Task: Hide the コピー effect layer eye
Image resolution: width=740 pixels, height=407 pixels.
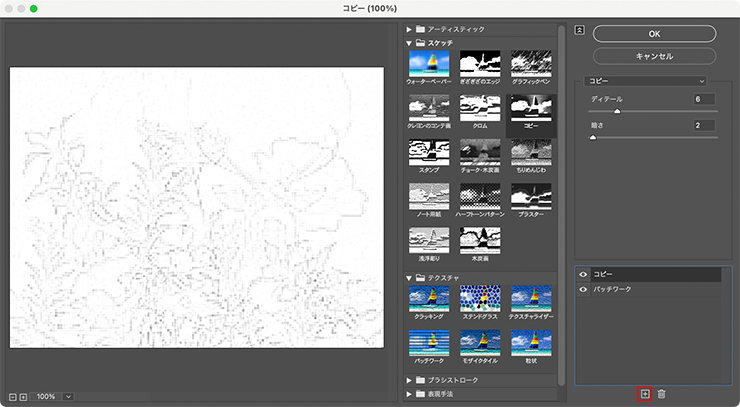Action: pyautogui.click(x=583, y=273)
